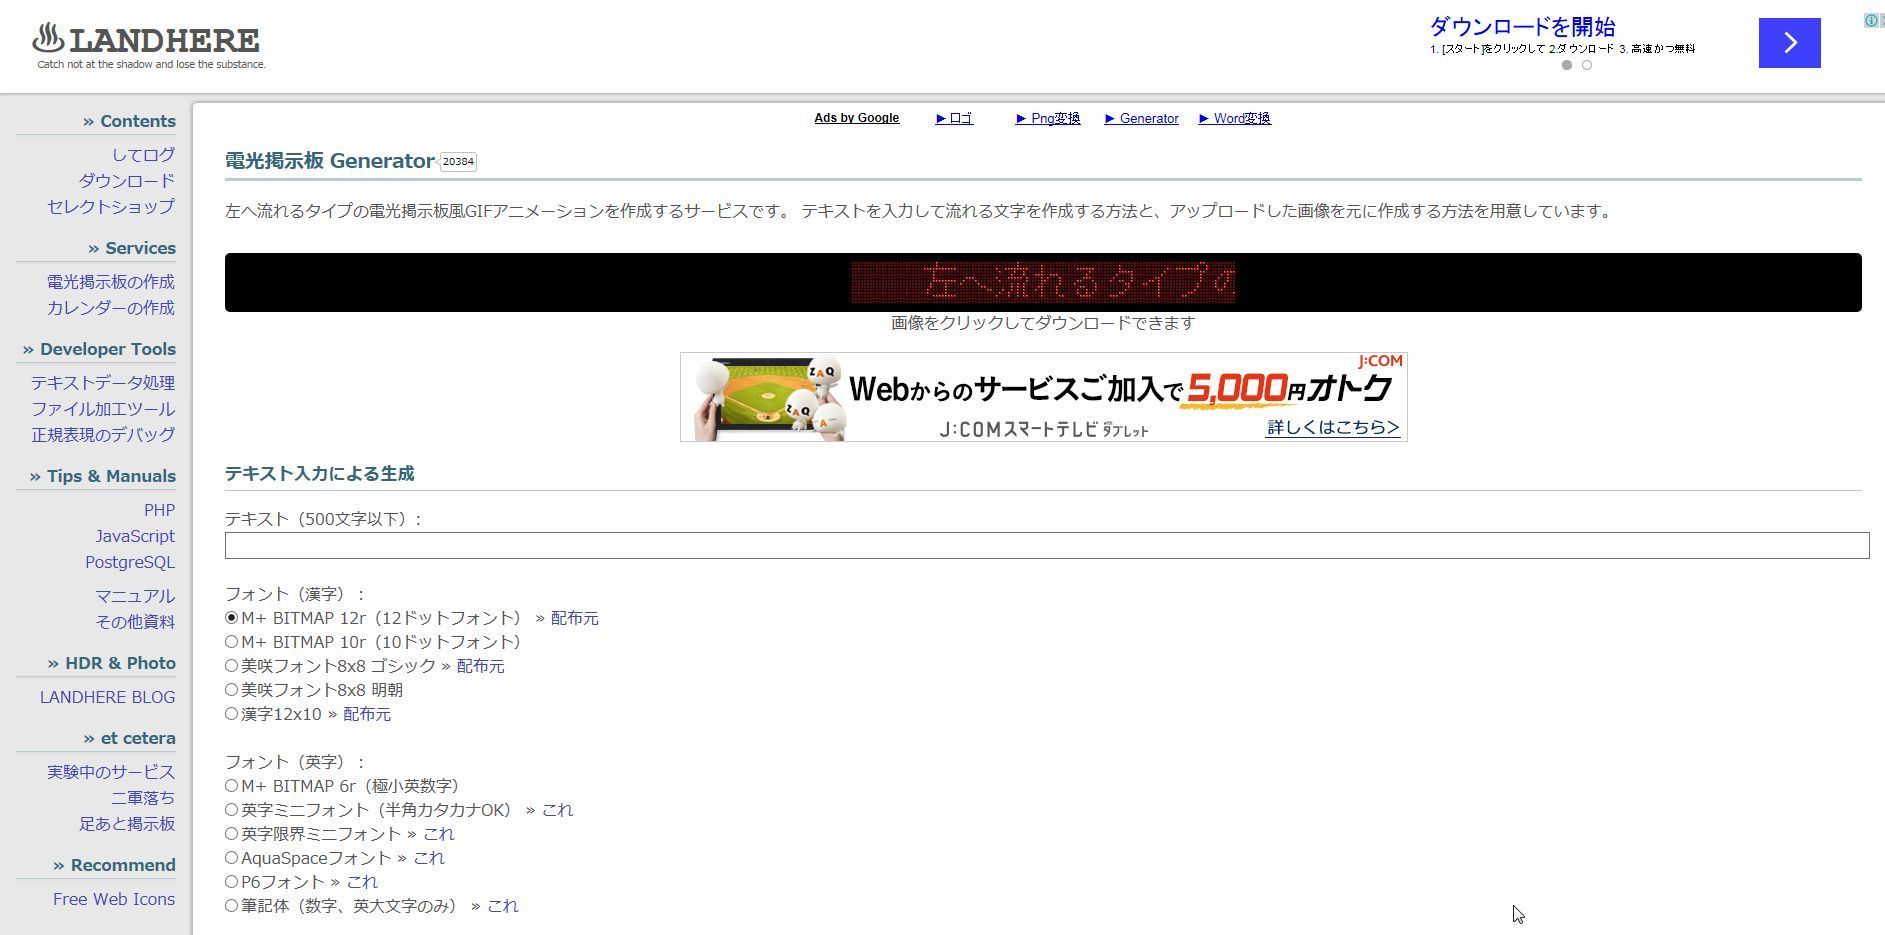The height and width of the screenshot is (935, 1885).
Task: Open the ロゴ ad link
Action: click(x=954, y=118)
